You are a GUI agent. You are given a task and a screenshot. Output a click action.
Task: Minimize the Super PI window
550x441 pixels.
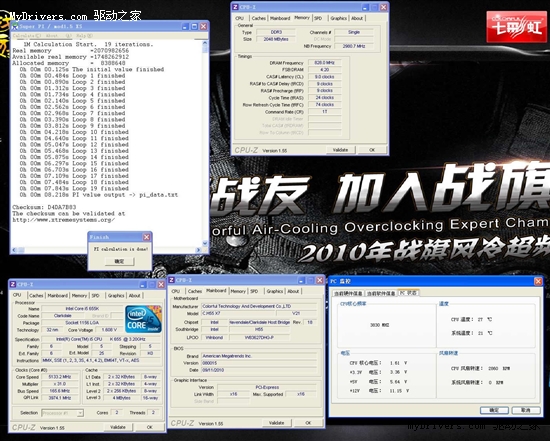(185, 26)
